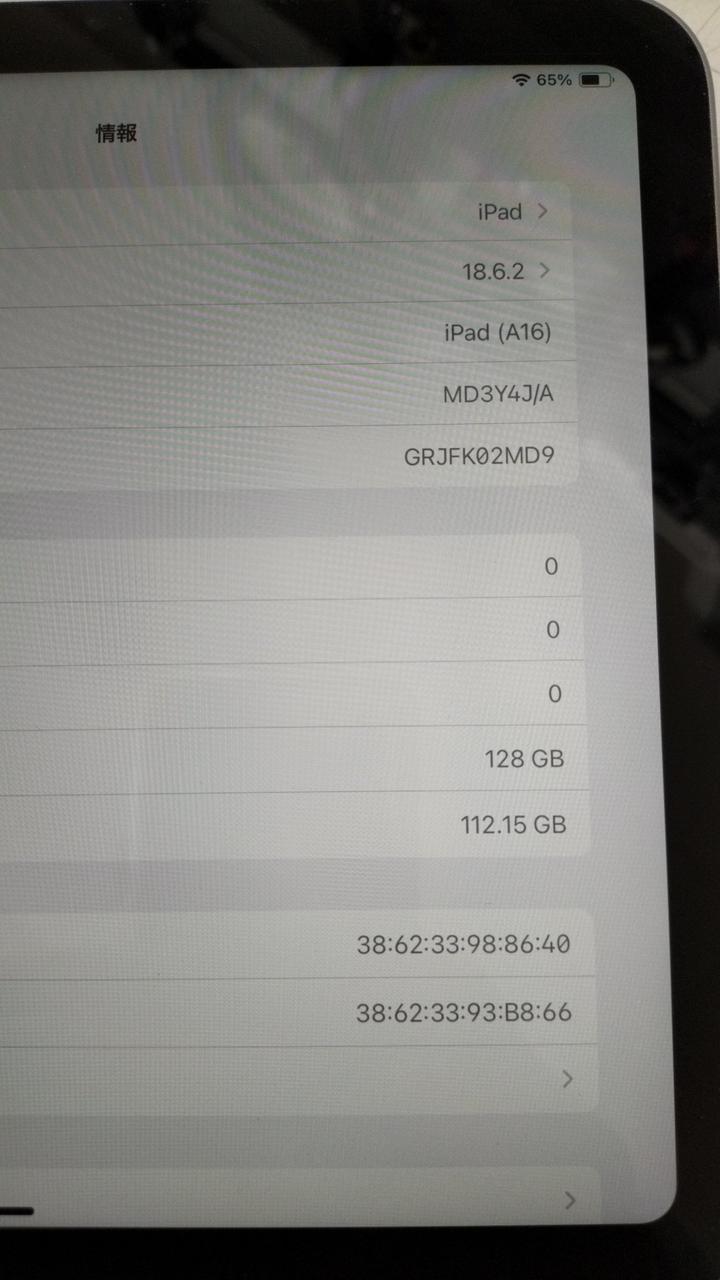The image size is (720, 1280).
Task: Tap the third 0 count row
Action: tap(293, 694)
